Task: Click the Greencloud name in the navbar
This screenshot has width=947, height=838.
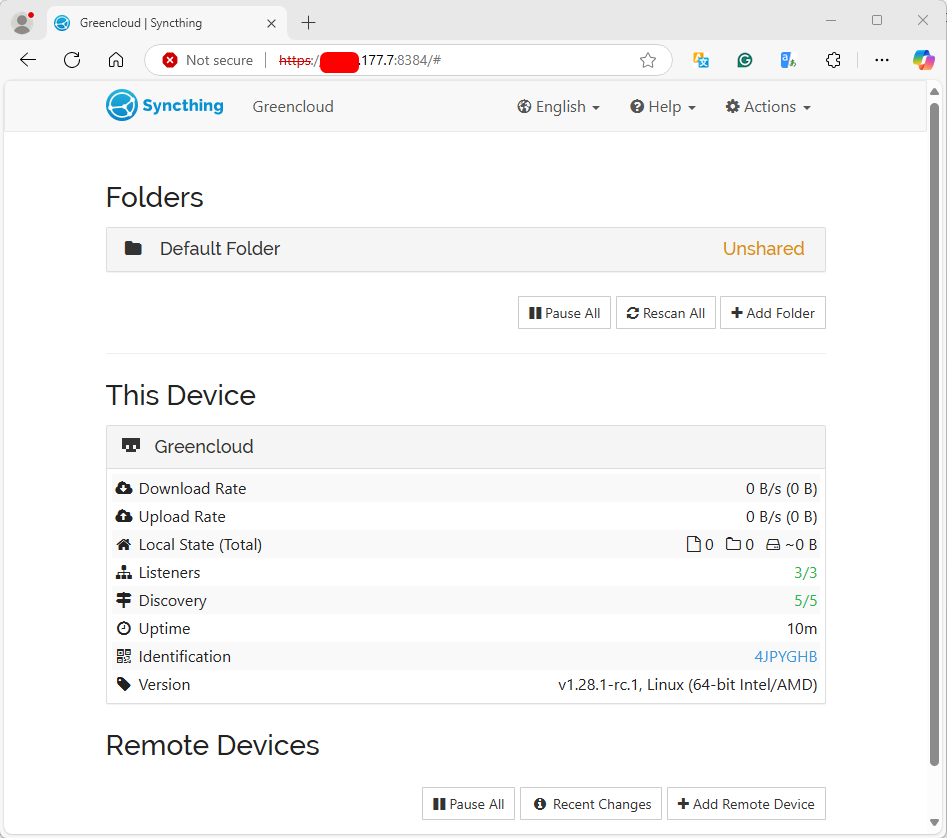Action: click(x=293, y=107)
